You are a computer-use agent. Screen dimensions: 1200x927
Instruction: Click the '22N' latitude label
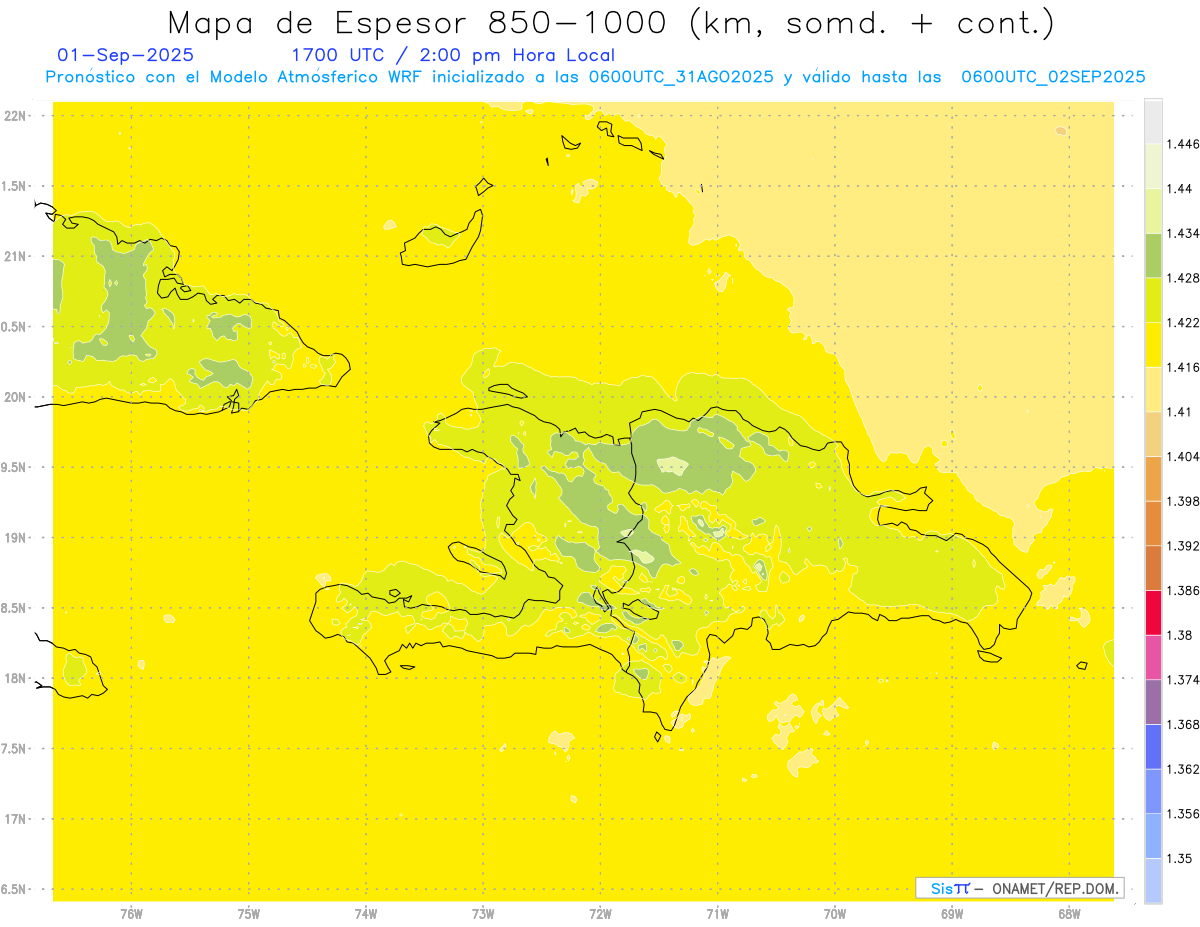pyautogui.click(x=17, y=116)
